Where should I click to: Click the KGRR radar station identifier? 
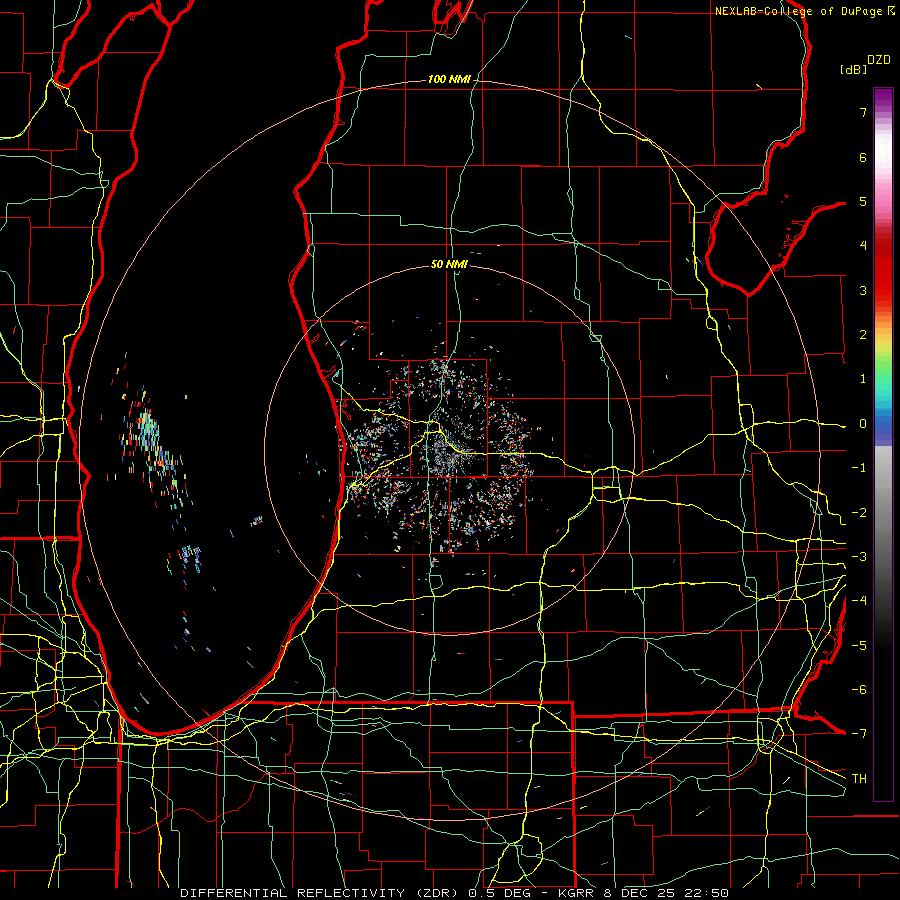(x=577, y=893)
